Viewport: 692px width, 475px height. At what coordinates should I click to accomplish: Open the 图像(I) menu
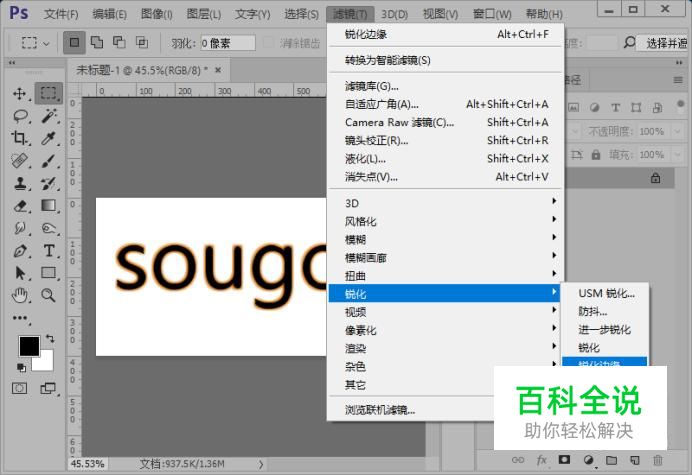point(156,14)
